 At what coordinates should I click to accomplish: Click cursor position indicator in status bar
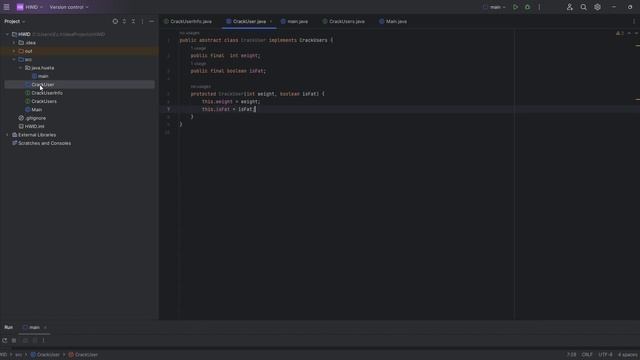tap(571, 355)
